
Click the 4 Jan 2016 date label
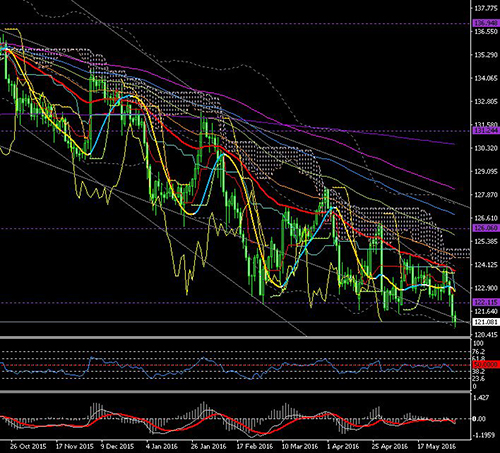(162, 446)
